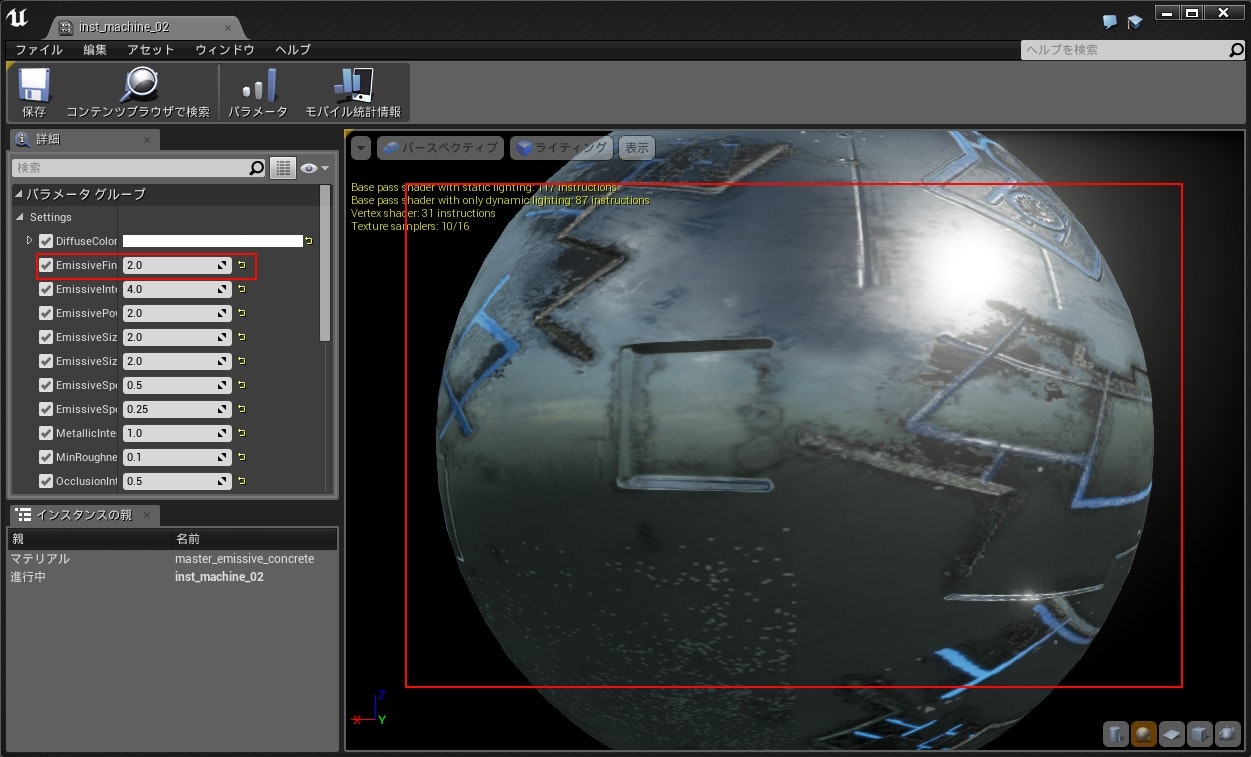Switch preview mesh to plane
The image size is (1251, 757).
tap(1171, 735)
